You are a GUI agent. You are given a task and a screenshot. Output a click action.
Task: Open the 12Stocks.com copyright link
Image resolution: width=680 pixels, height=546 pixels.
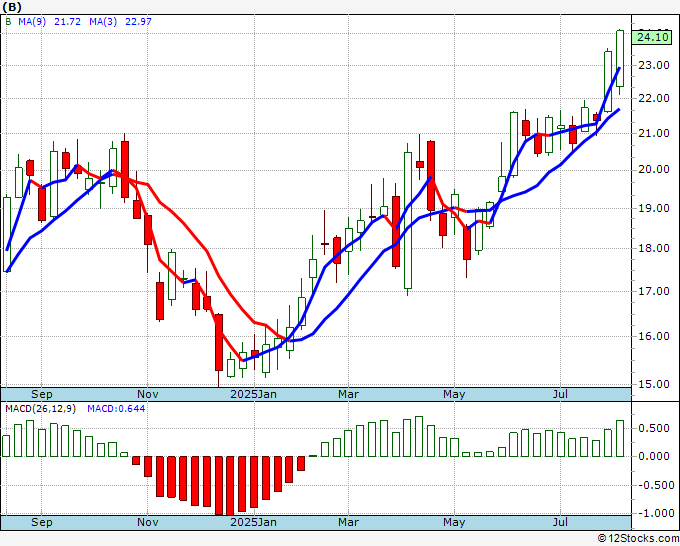click(x=638, y=539)
